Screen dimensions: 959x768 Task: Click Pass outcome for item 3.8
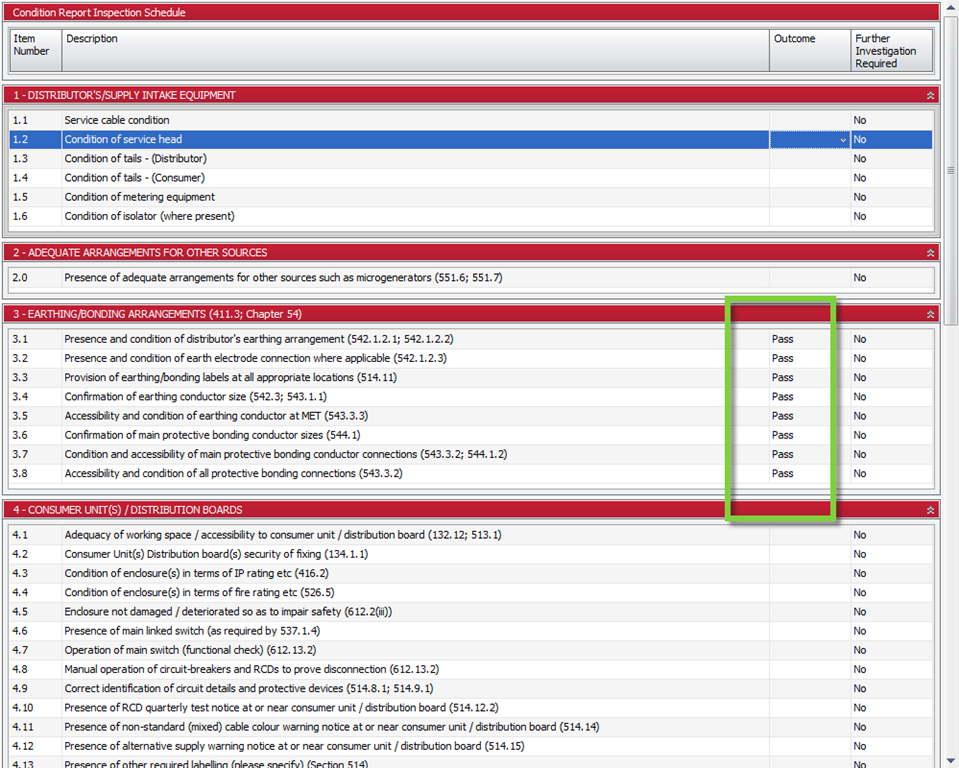point(783,474)
